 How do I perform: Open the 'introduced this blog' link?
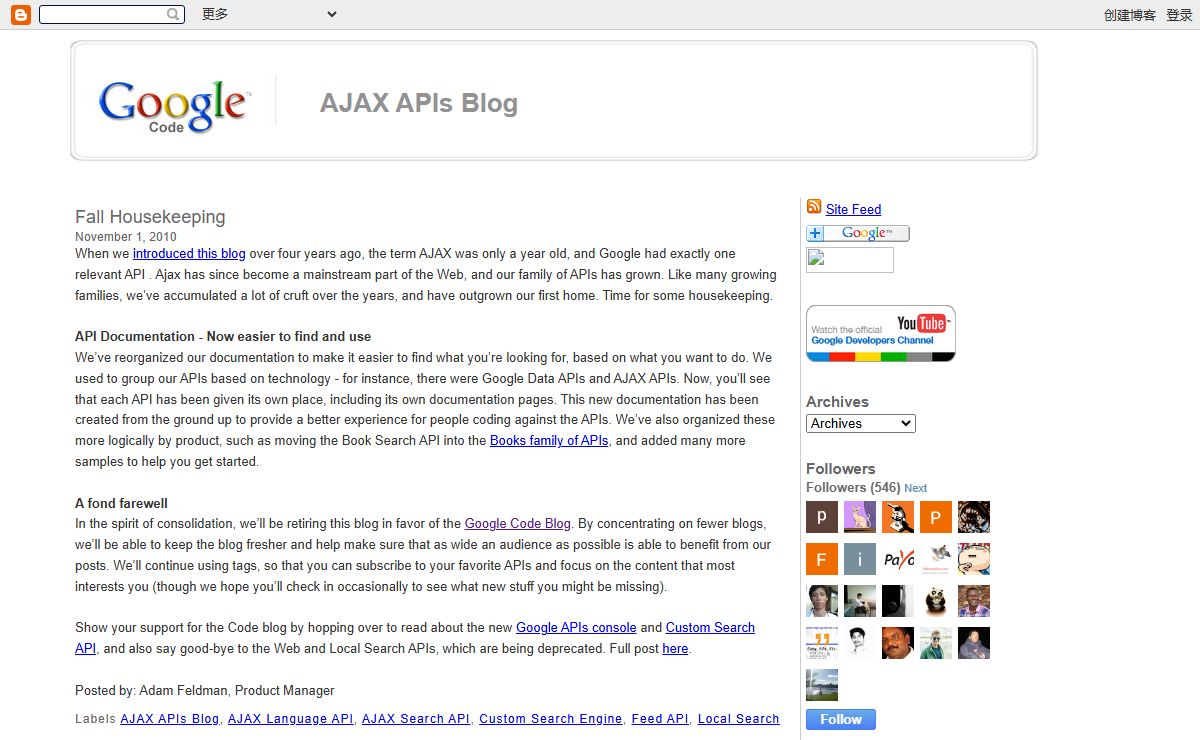click(x=189, y=254)
